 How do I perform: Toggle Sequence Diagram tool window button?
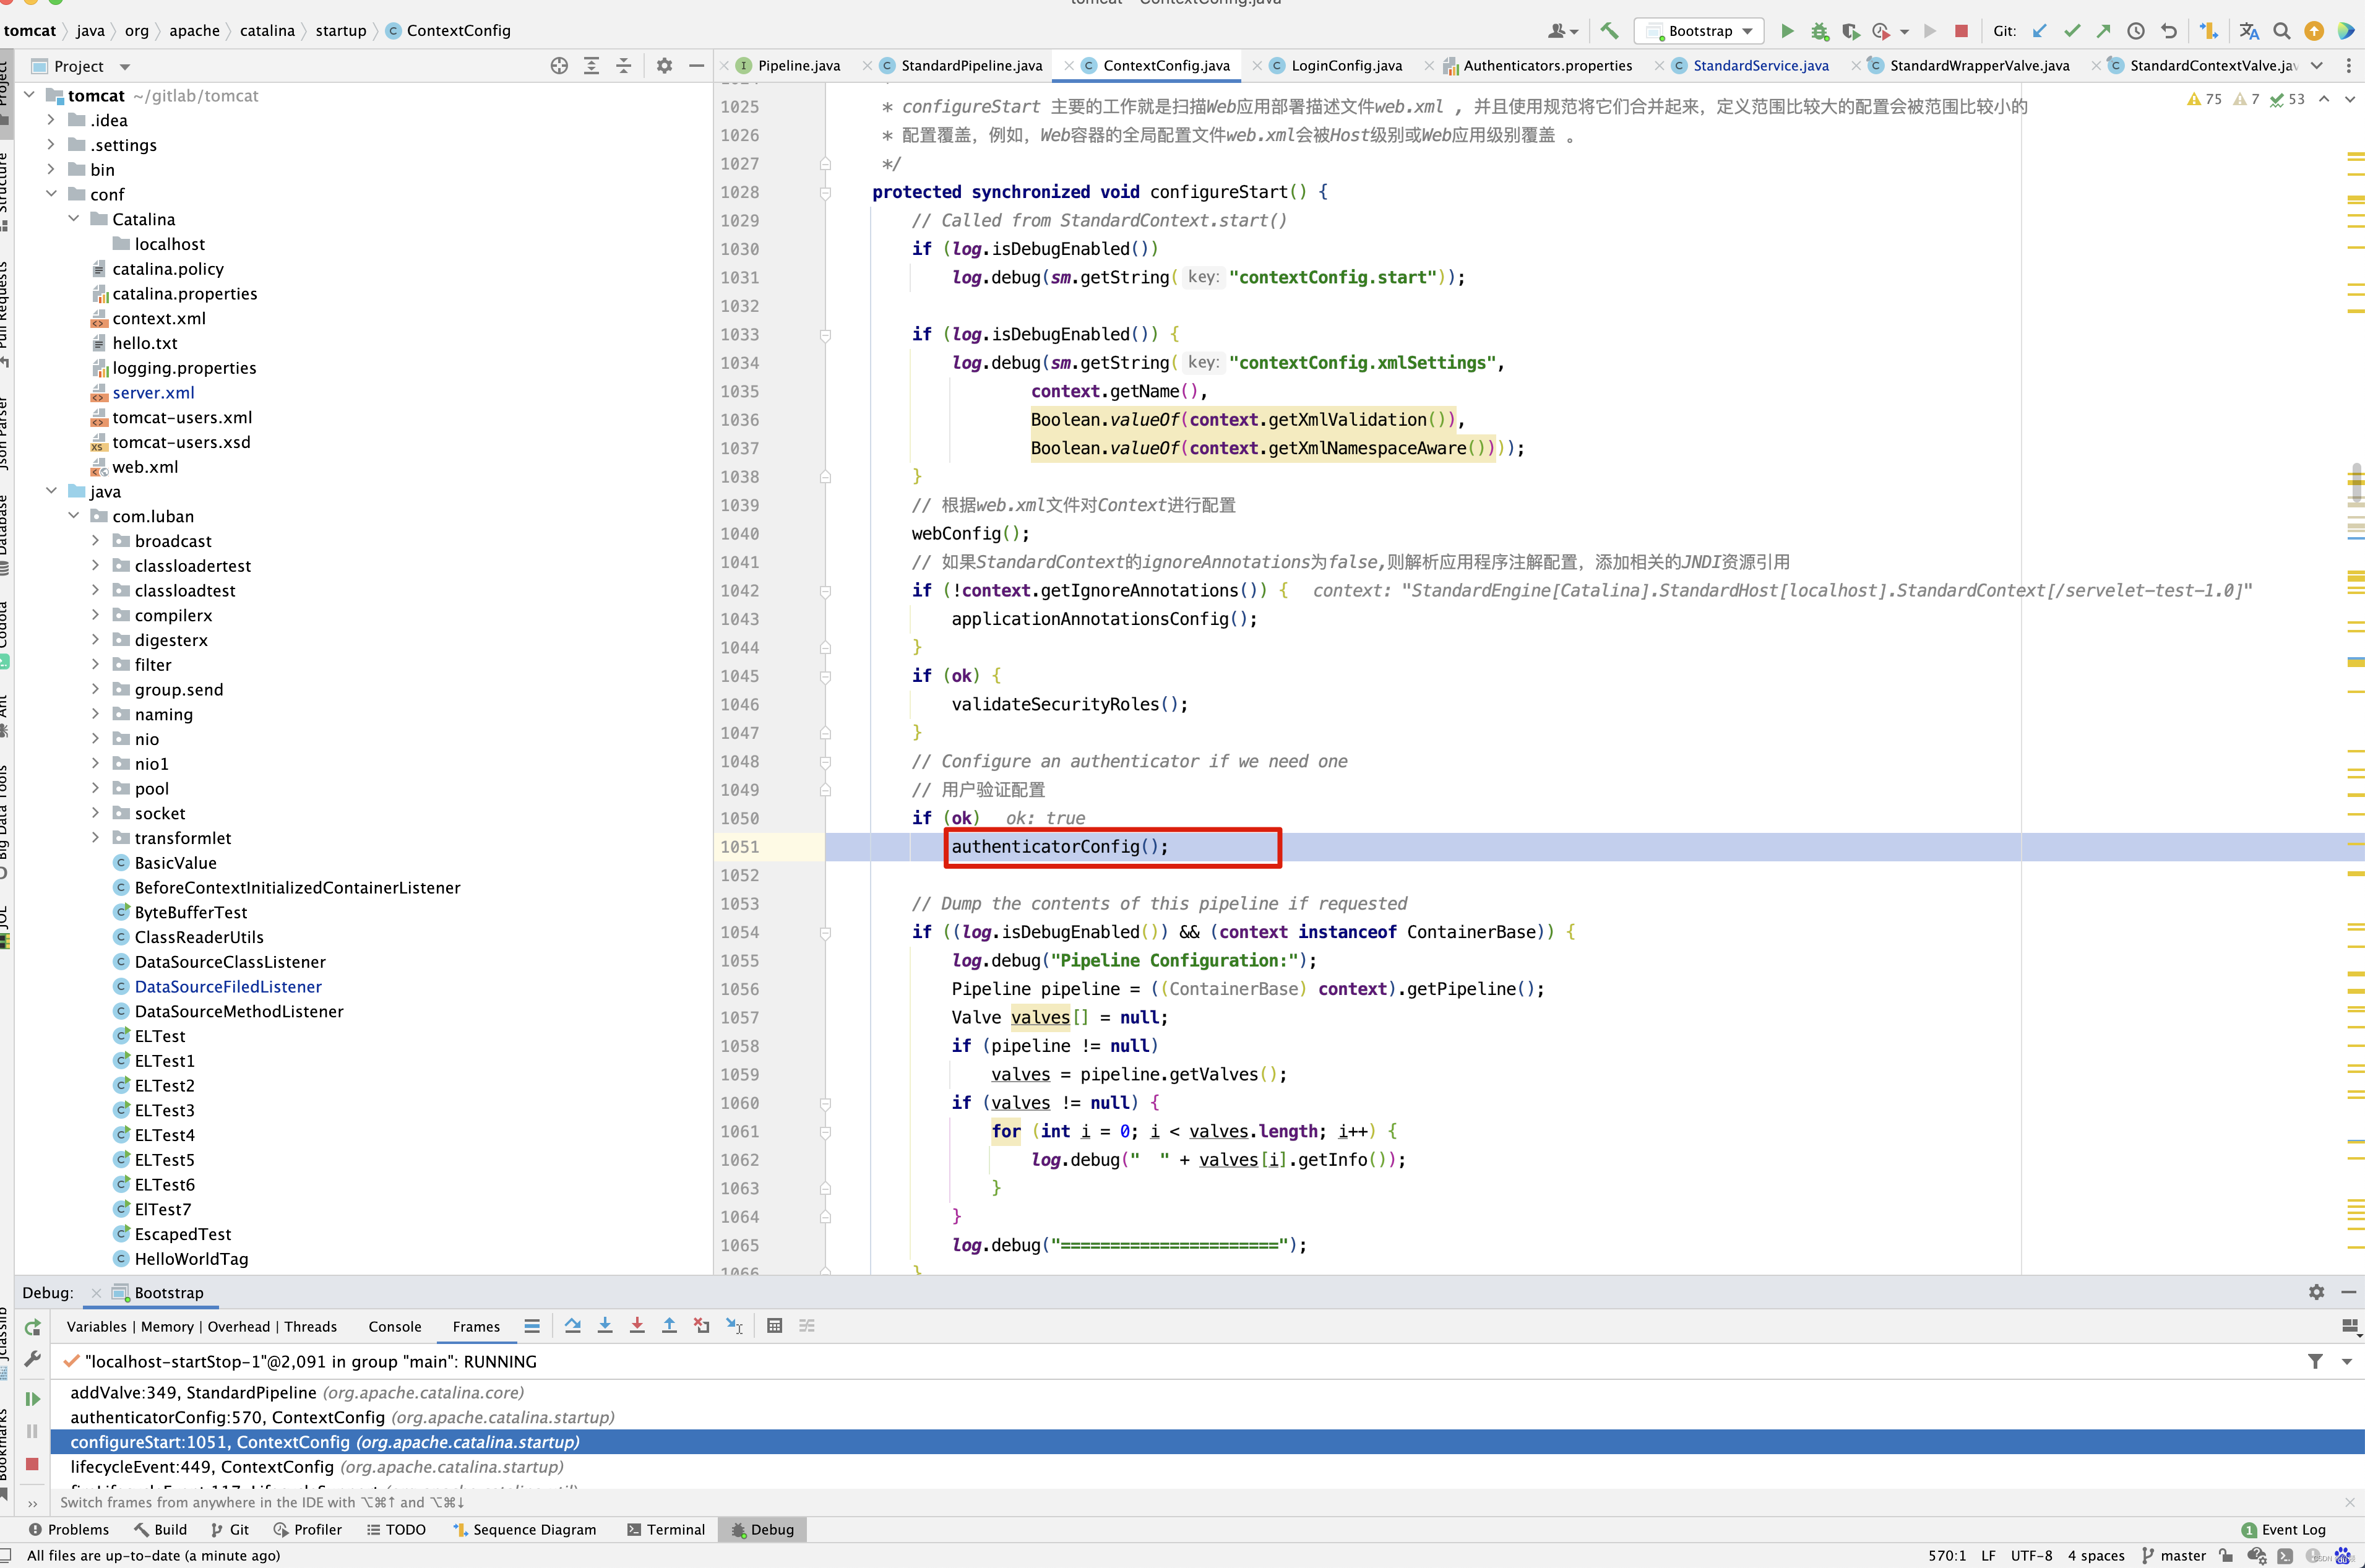pos(524,1529)
